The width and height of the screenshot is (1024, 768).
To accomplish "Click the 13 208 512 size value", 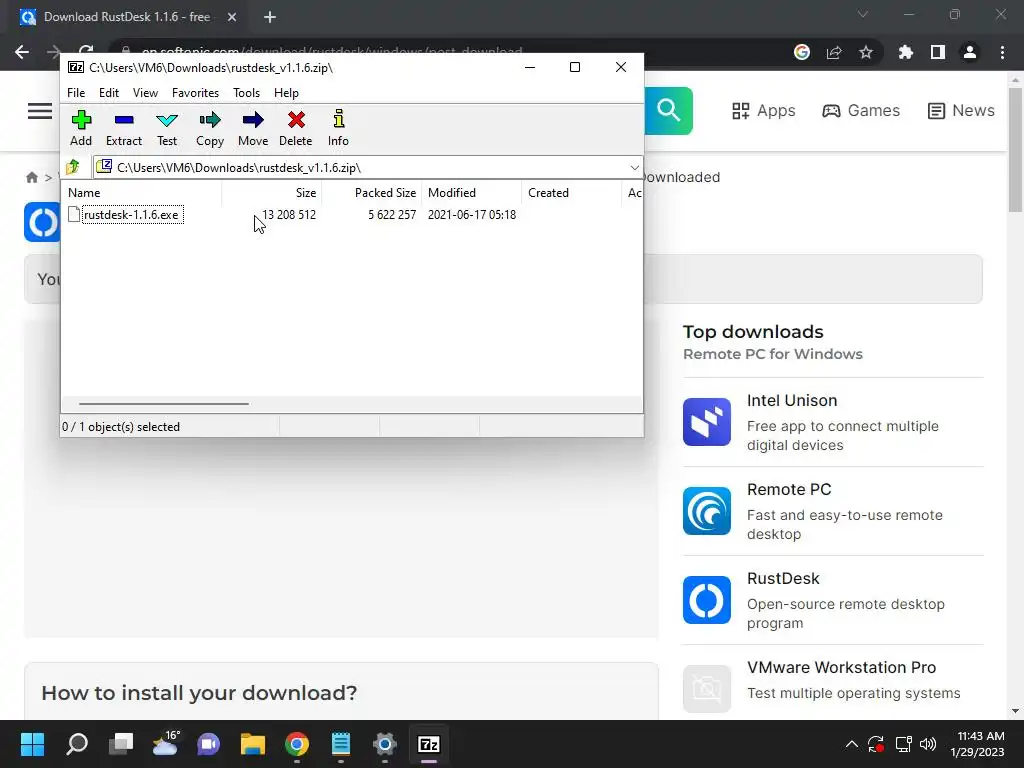I will tap(289, 215).
